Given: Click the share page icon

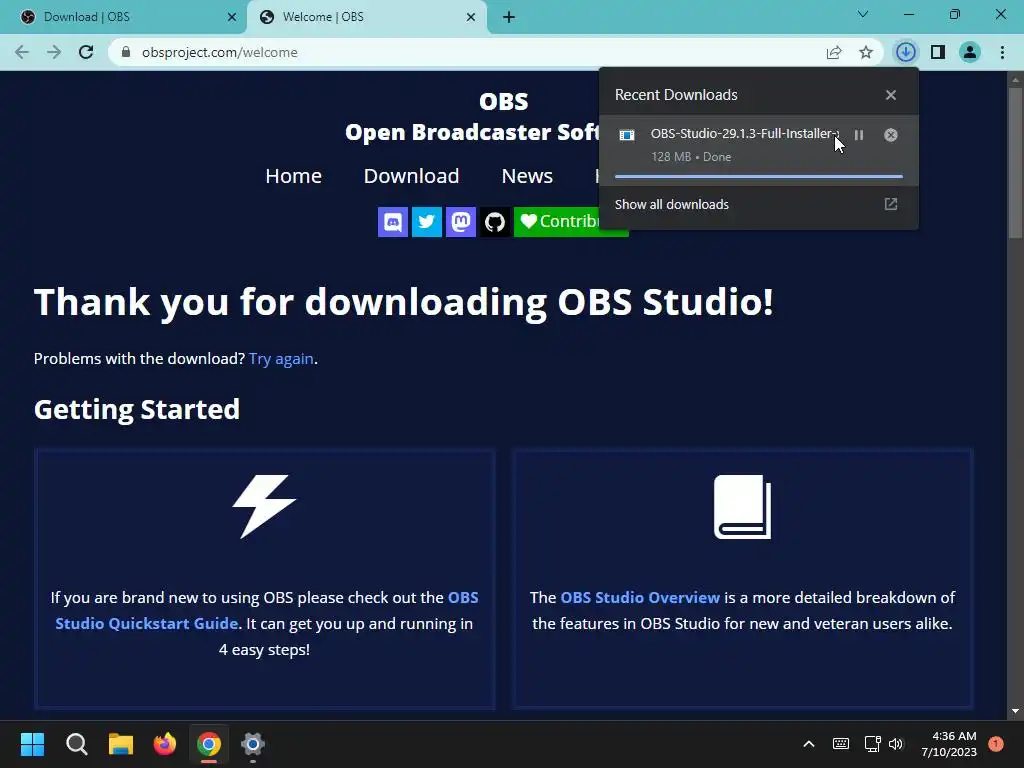Looking at the screenshot, I should pos(834,52).
